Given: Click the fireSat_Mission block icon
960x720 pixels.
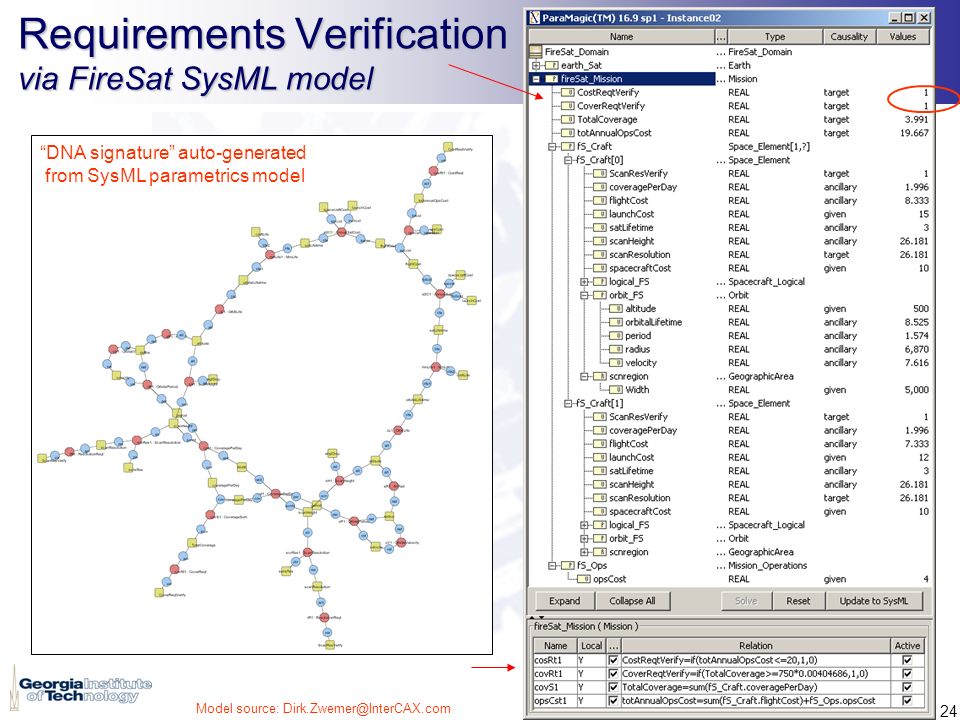Looking at the screenshot, I should (x=551, y=78).
